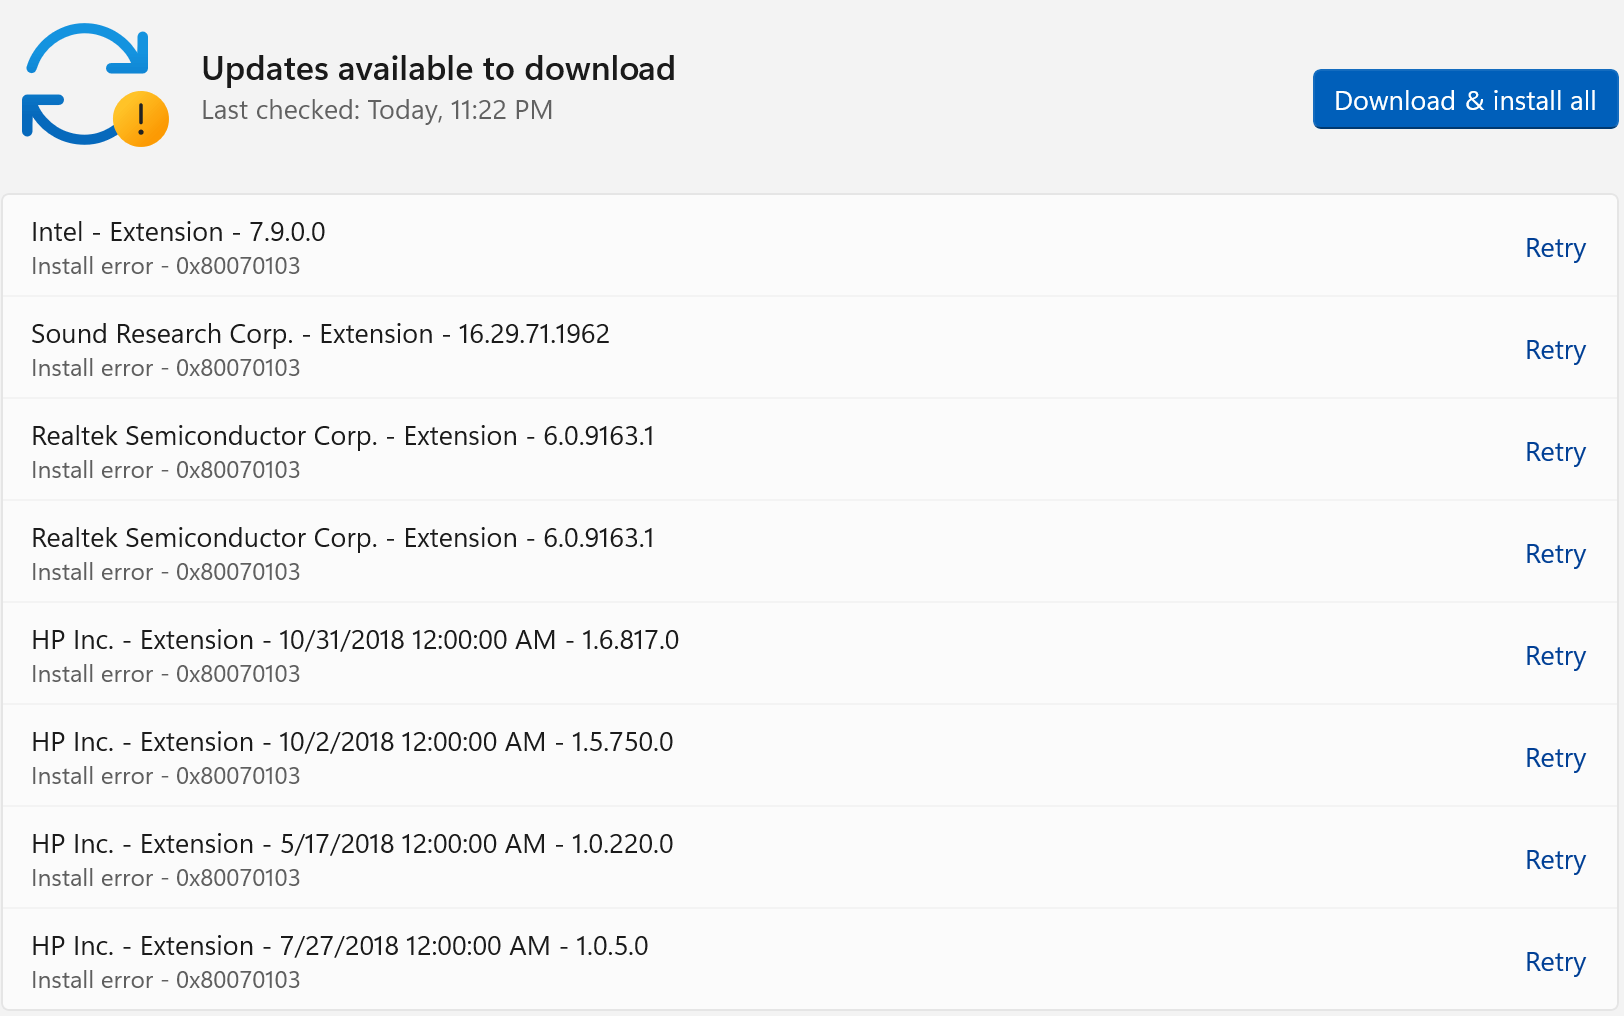Select Sound Research Corp. Extension 16.29.71.1962 title
Image resolution: width=1624 pixels, height=1016 pixels.
320,334
